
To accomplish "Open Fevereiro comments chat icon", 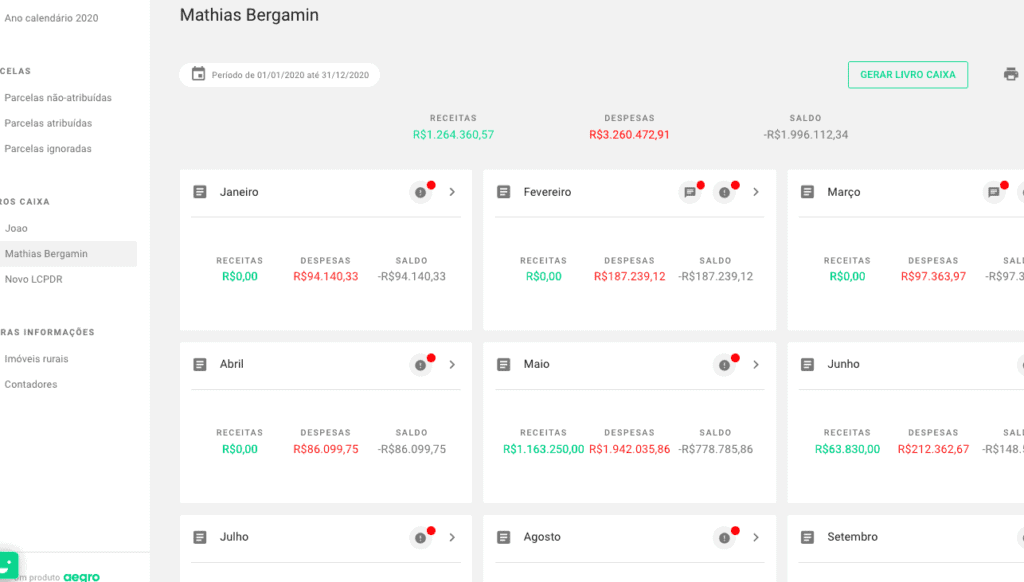I will 690,192.
